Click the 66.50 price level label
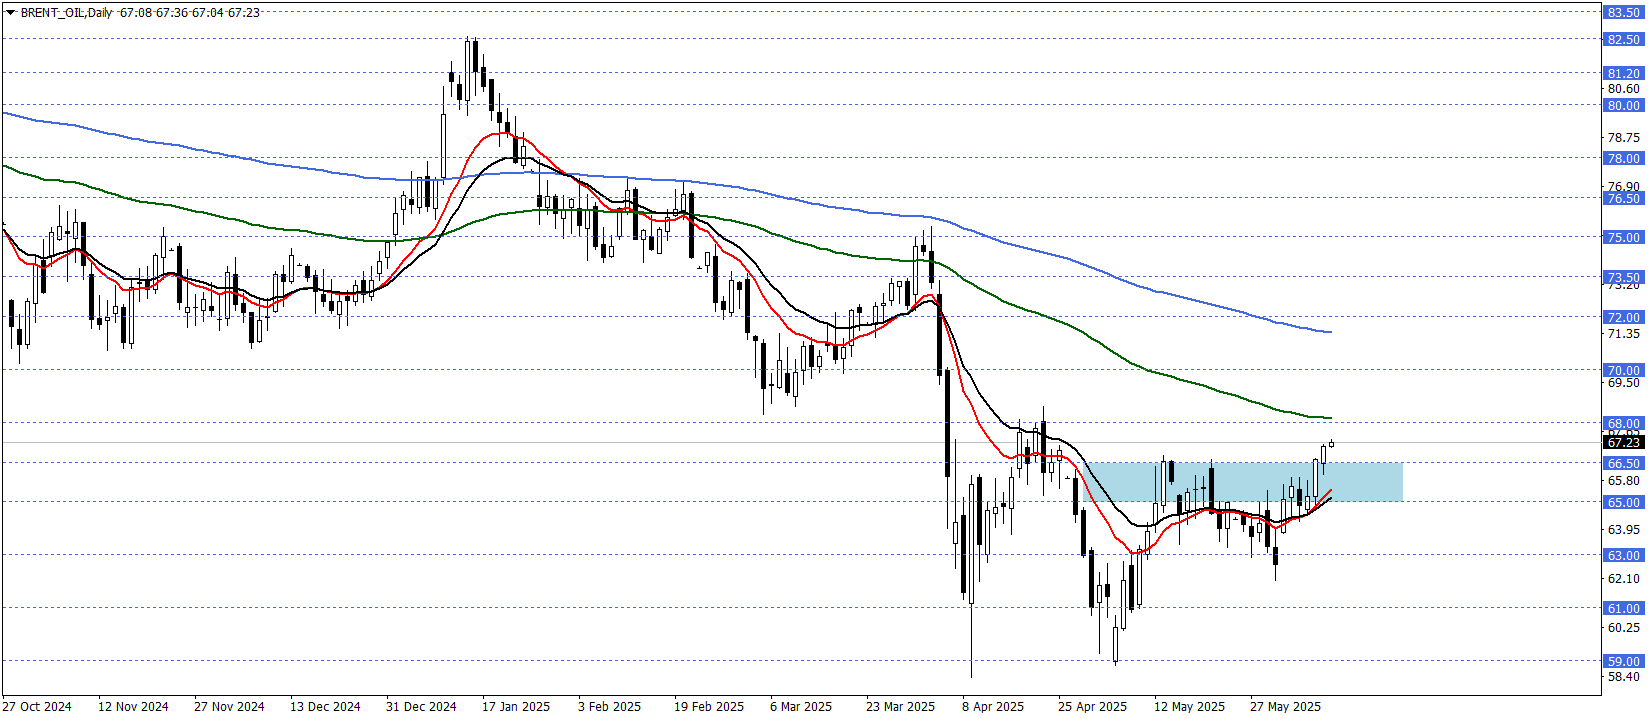Viewport: 1651px width, 719px height. click(1624, 463)
